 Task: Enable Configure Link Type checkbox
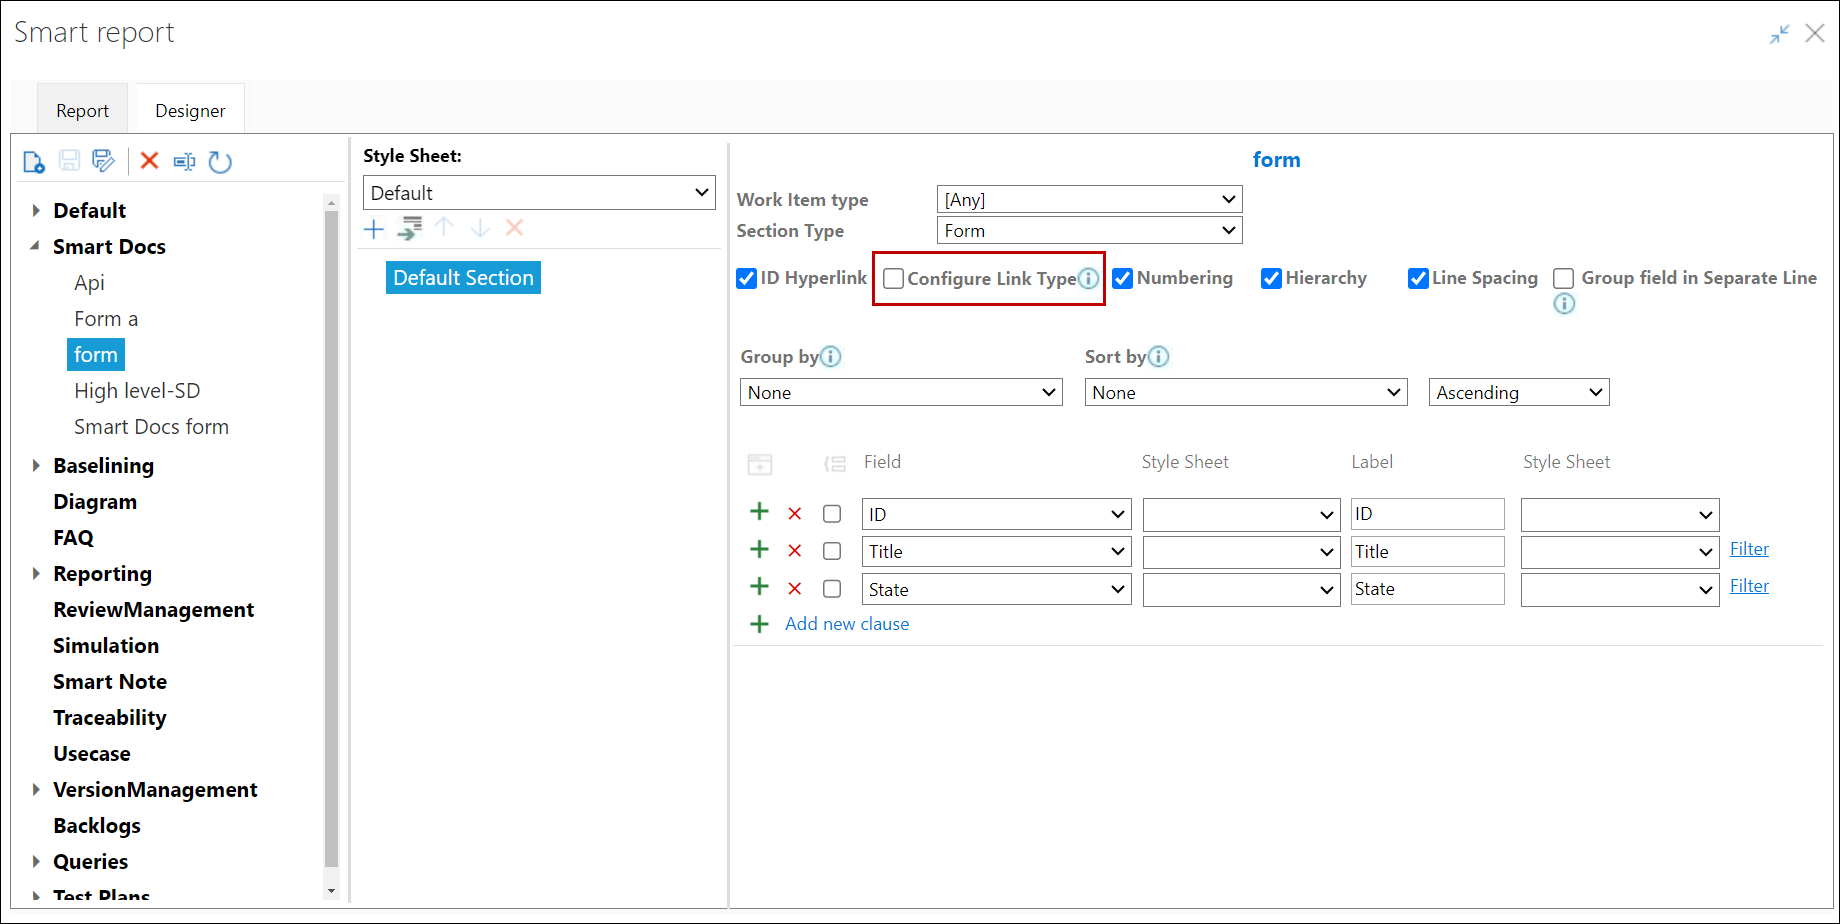[894, 279]
